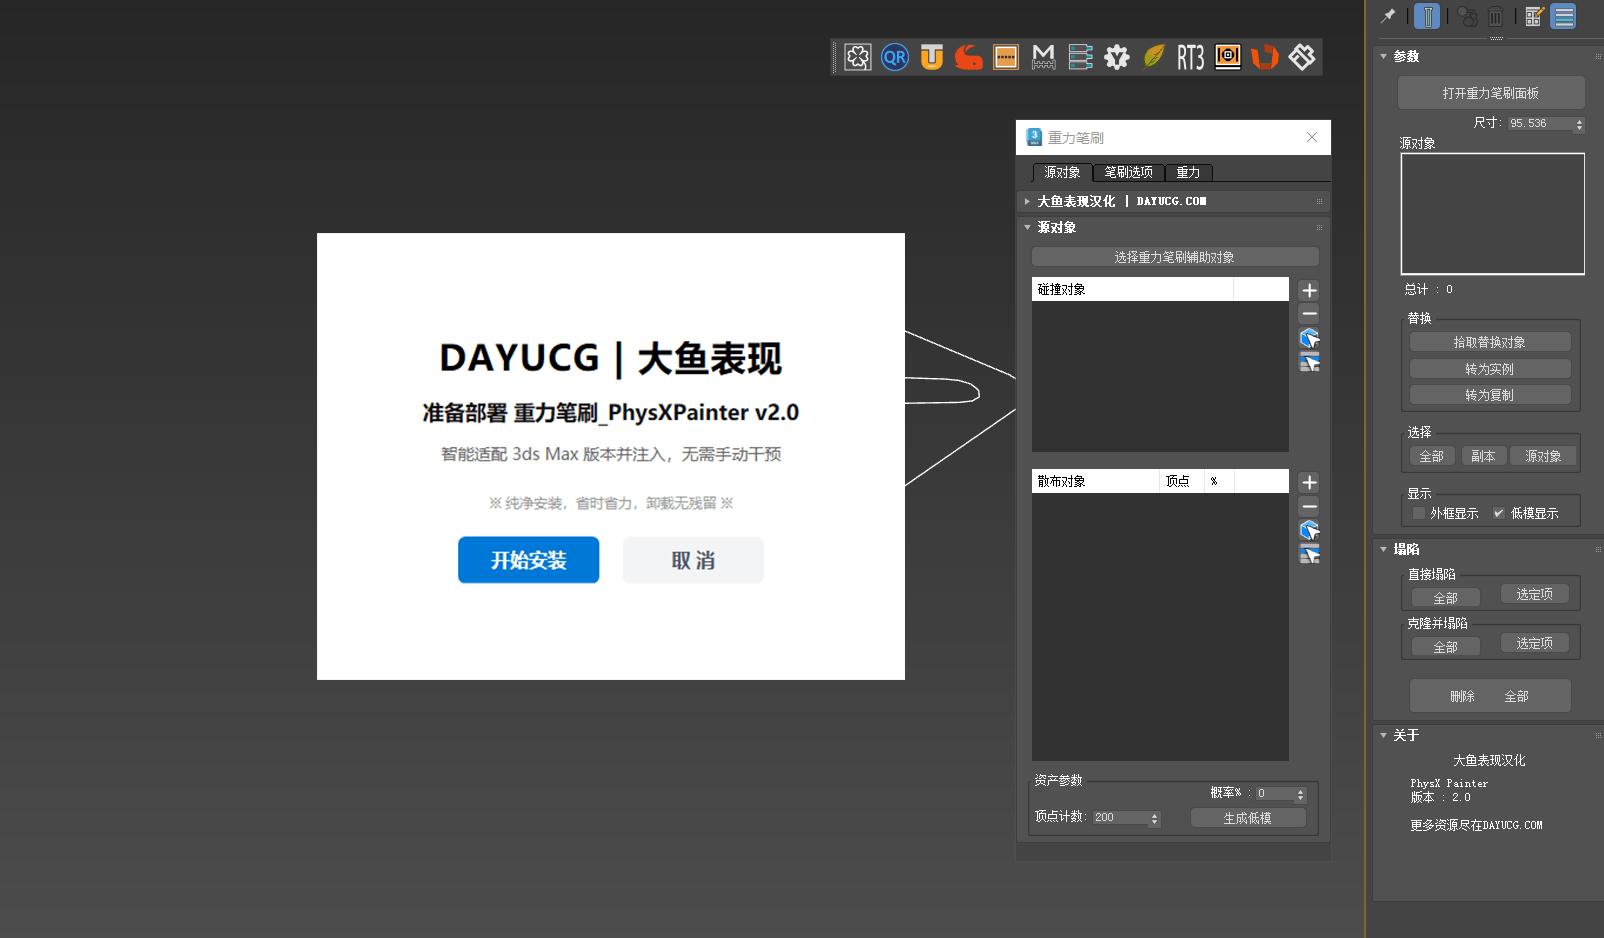Add a collision object with plus button
1604x938 pixels.
[x=1309, y=290]
